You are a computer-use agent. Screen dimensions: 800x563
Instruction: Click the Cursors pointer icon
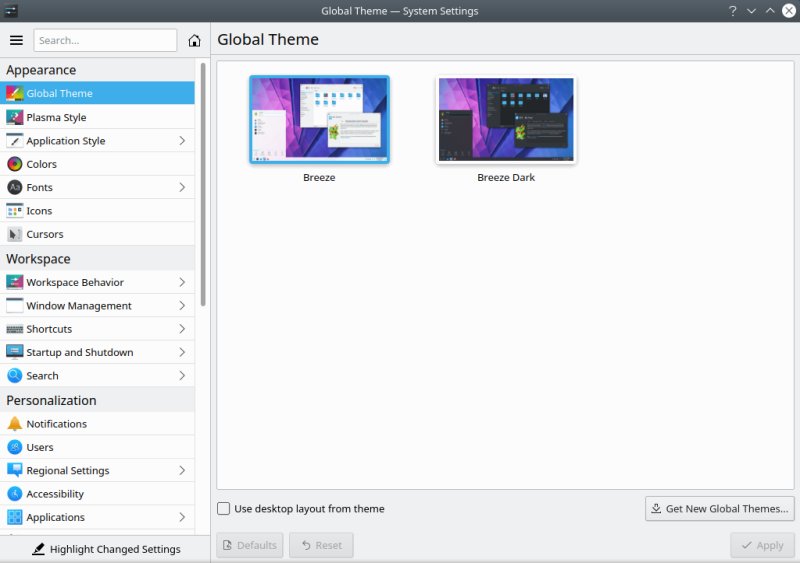click(15, 234)
